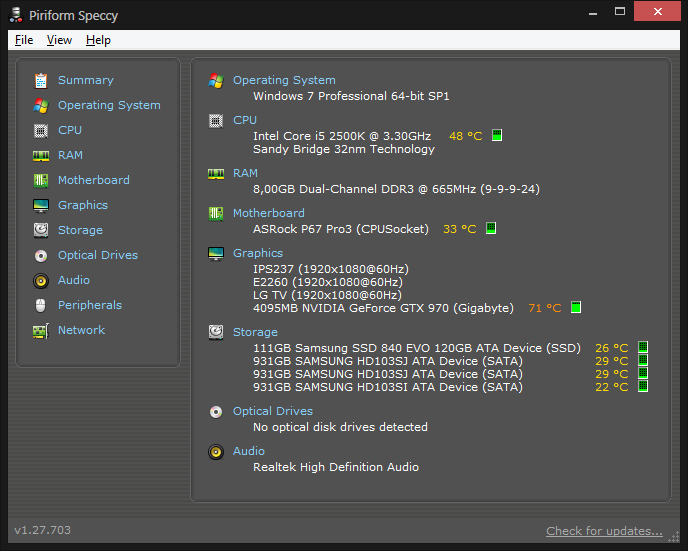Select Summary in the sidebar

click(x=86, y=80)
